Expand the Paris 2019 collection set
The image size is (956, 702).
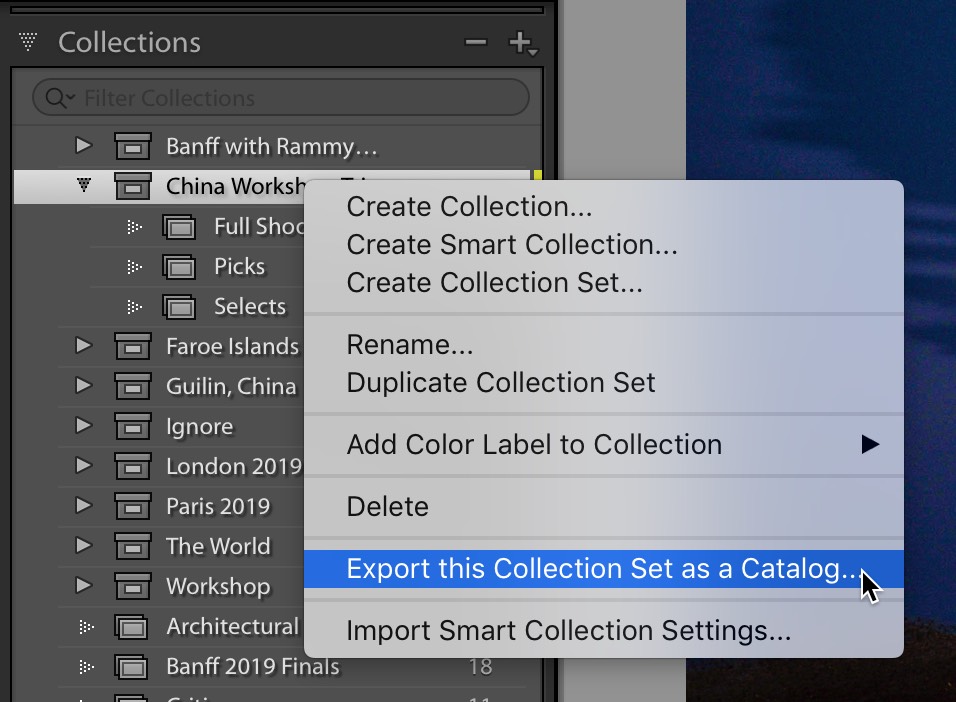point(84,505)
